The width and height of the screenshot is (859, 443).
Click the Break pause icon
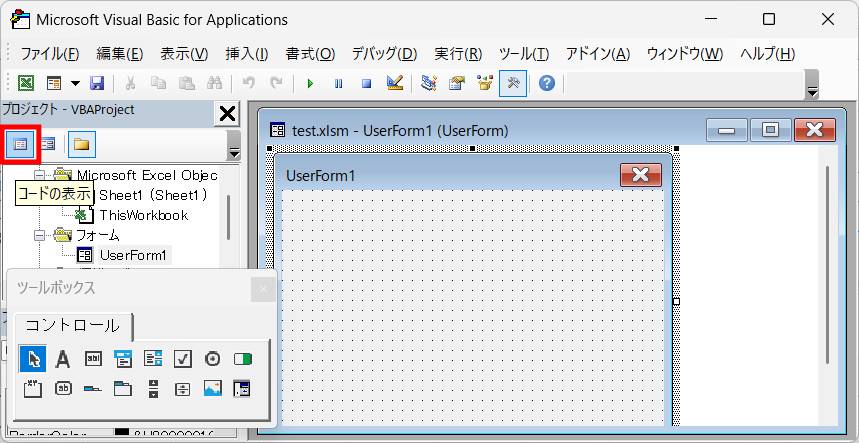[339, 84]
